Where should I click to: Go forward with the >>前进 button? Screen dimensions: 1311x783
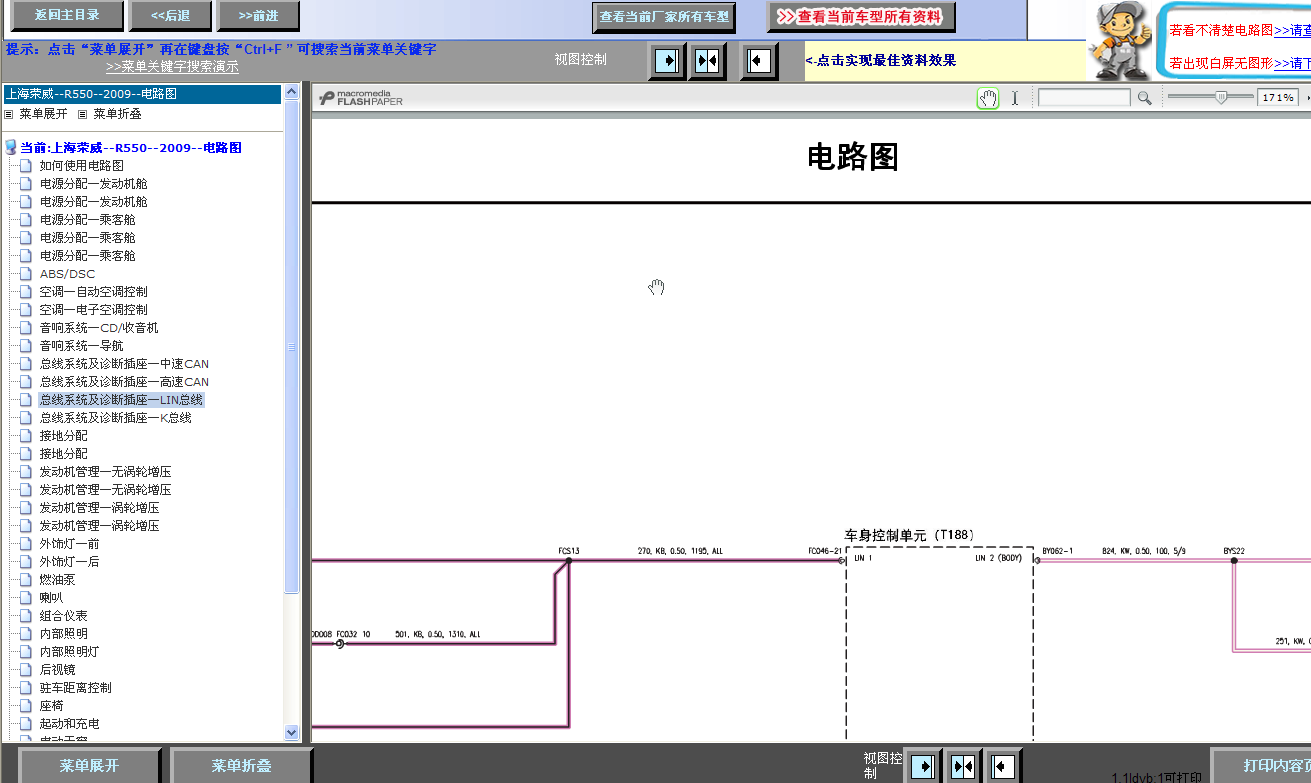(258, 15)
